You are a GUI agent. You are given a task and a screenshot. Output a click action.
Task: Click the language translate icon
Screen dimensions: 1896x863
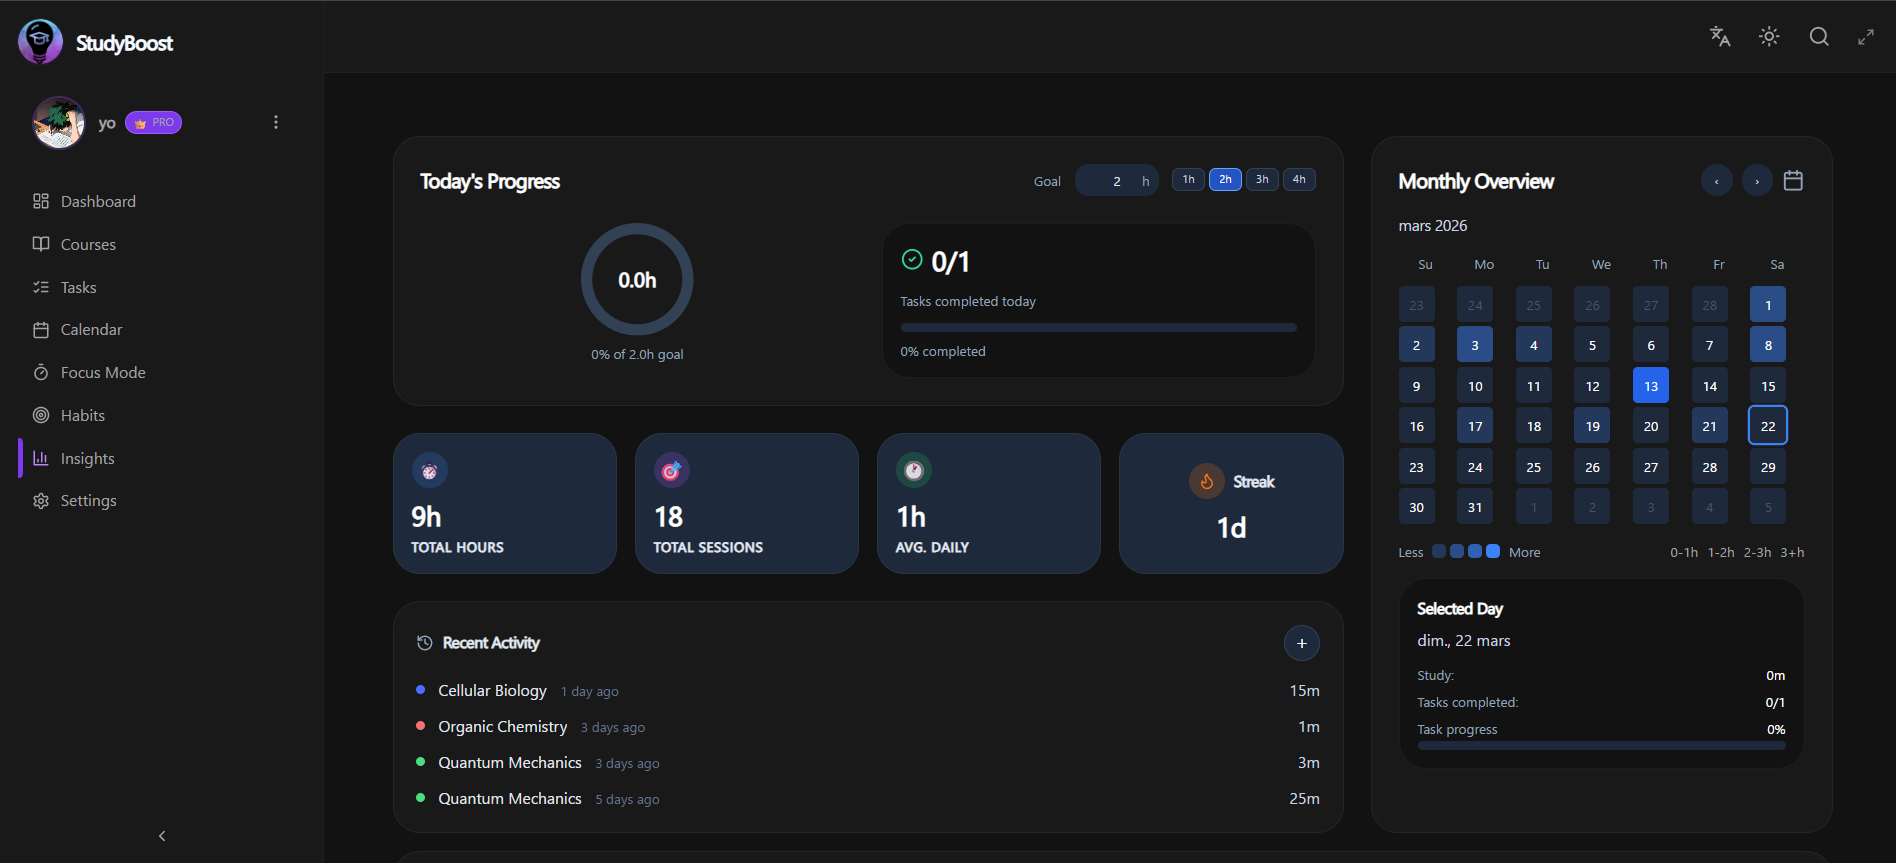coord(1719,37)
